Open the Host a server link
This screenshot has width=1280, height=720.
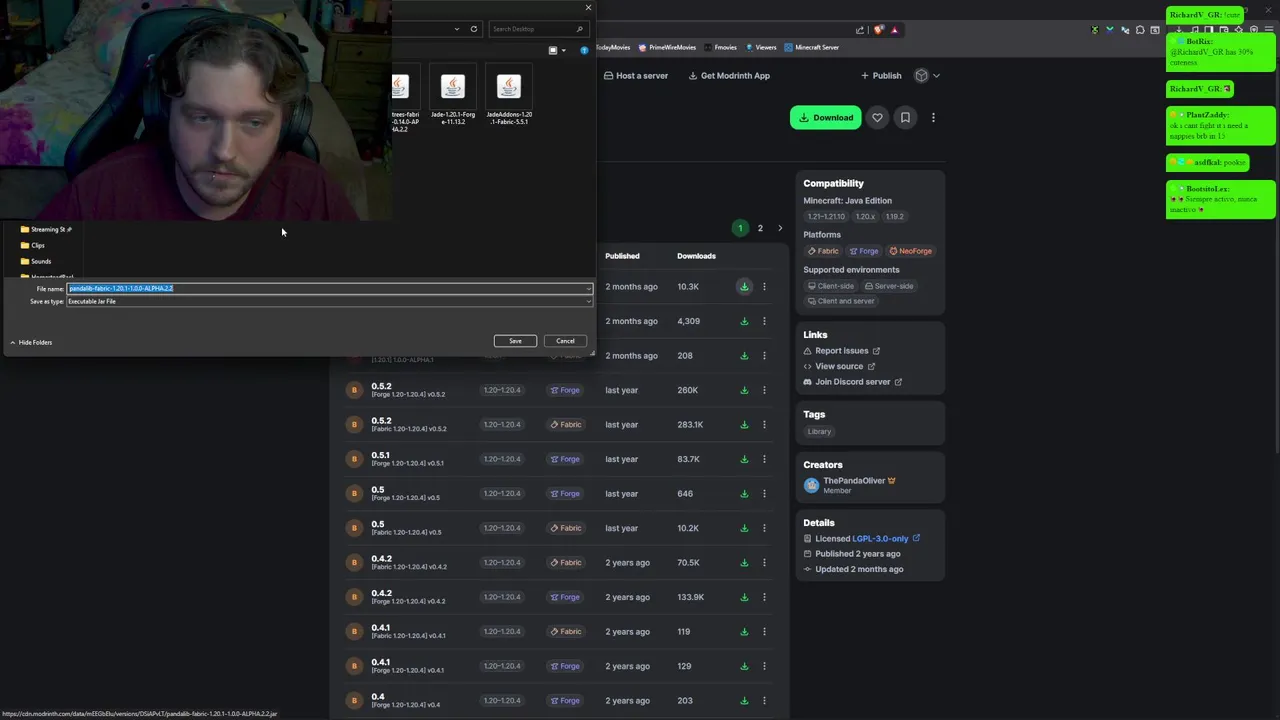[x=636, y=76]
